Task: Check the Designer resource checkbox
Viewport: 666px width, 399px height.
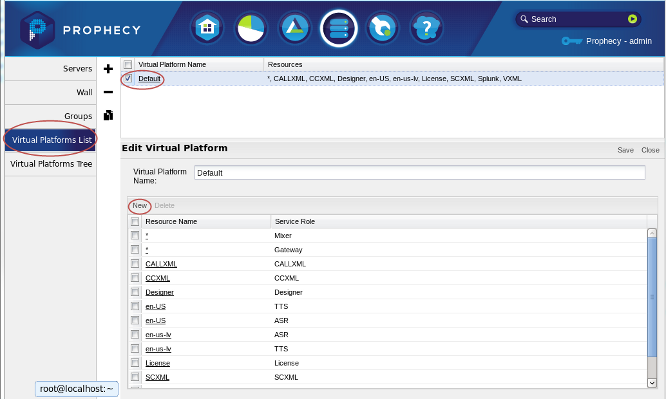Action: (x=135, y=292)
